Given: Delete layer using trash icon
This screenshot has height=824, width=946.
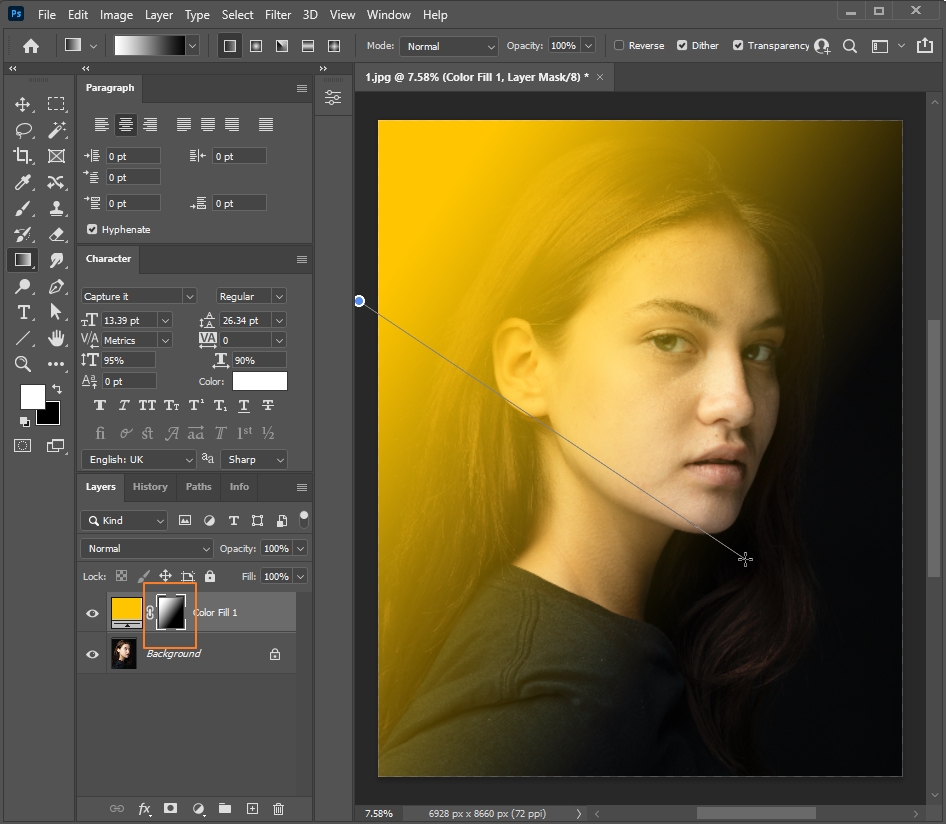Looking at the screenshot, I should pos(279,808).
